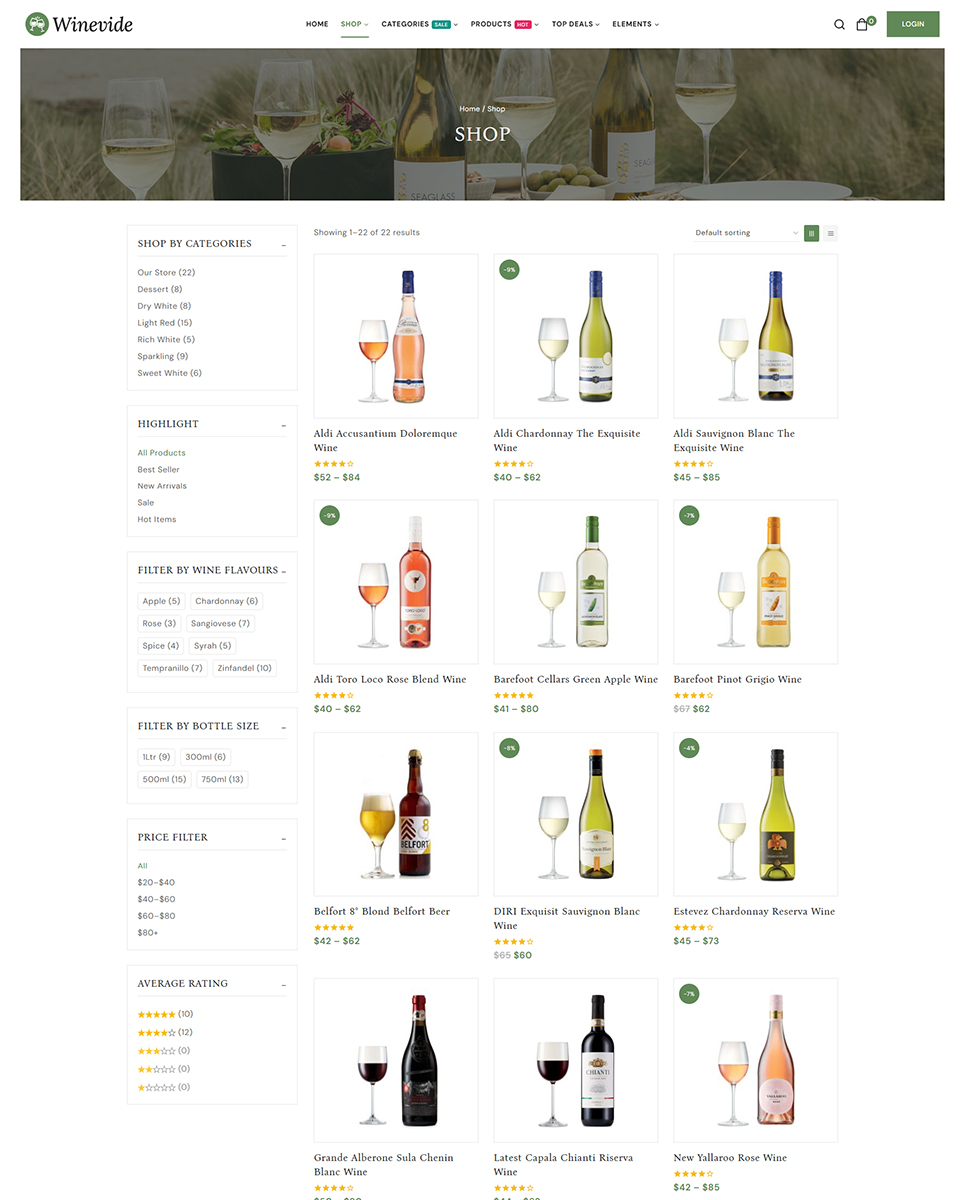The height and width of the screenshot is (1200, 965).
Task: Click the search magnifier icon in header
Action: point(839,25)
